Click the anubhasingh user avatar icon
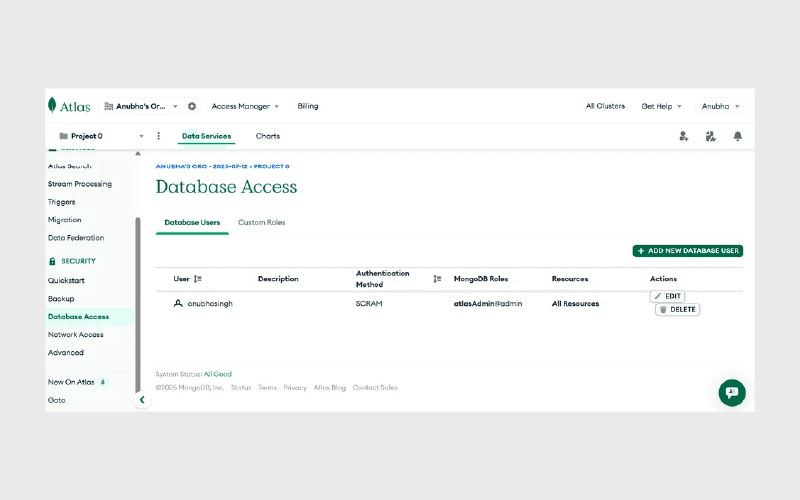This screenshot has width=800, height=500. tap(178, 303)
